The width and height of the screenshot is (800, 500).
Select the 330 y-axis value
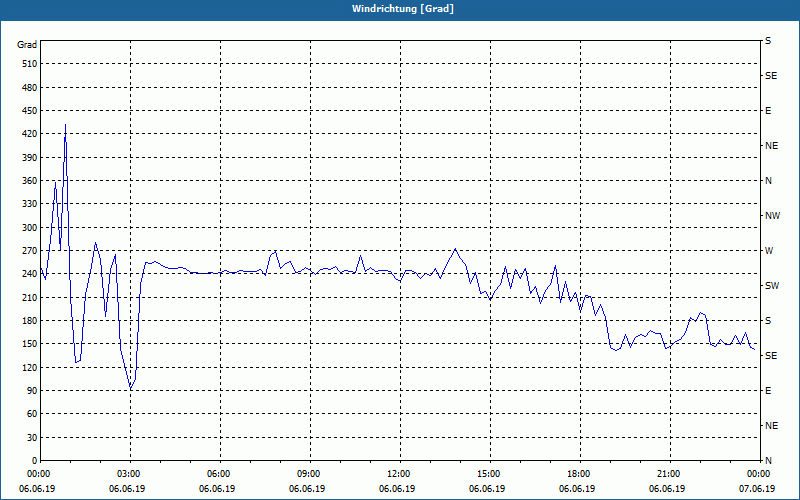30,204
